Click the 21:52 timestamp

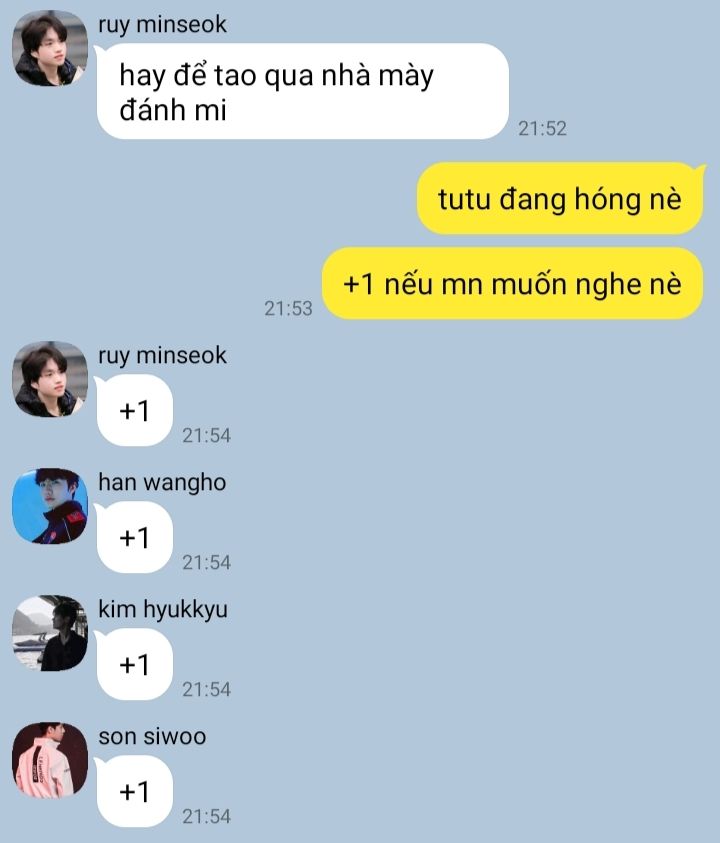click(x=543, y=128)
